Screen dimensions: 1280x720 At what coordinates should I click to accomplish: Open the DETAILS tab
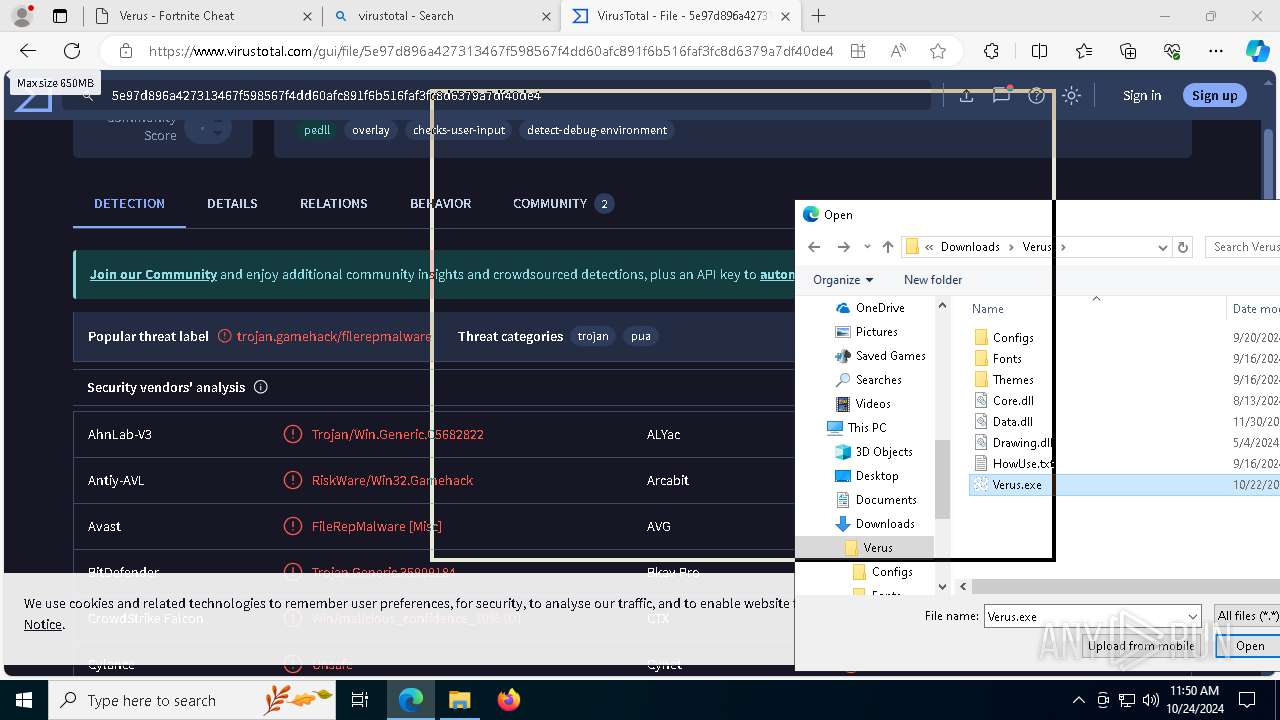point(232,203)
